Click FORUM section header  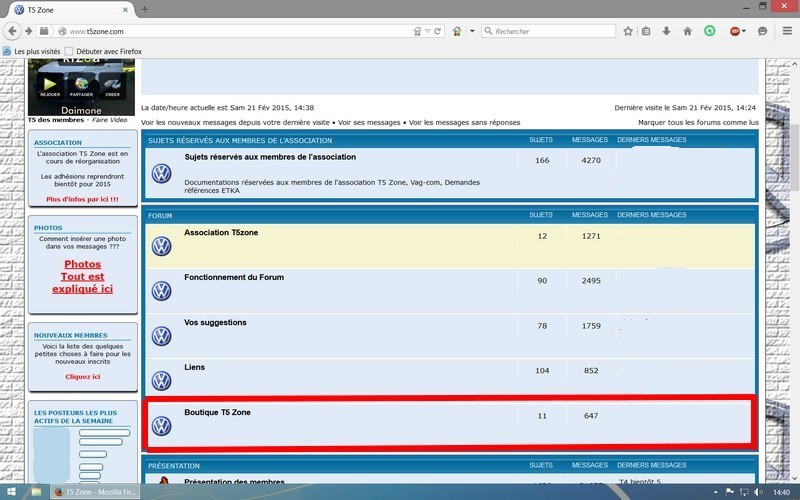pyautogui.click(x=160, y=216)
